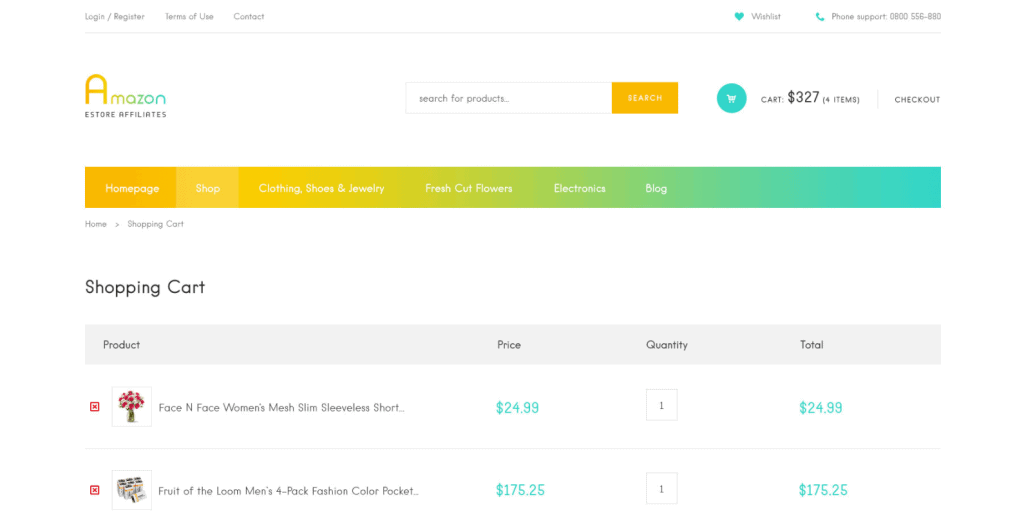Image resolution: width=1024 pixels, height=528 pixels.
Task: Click the cart total $327 amount
Action: [x=803, y=97]
